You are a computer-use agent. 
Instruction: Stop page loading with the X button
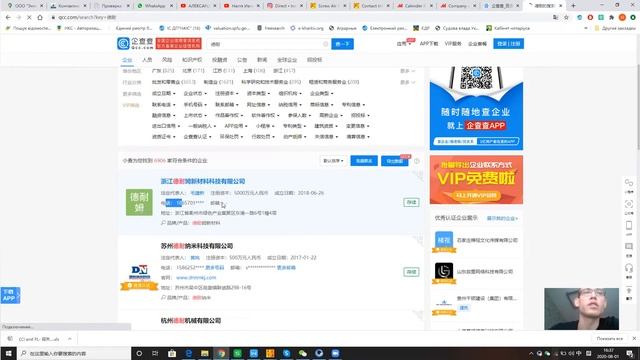[29, 18]
